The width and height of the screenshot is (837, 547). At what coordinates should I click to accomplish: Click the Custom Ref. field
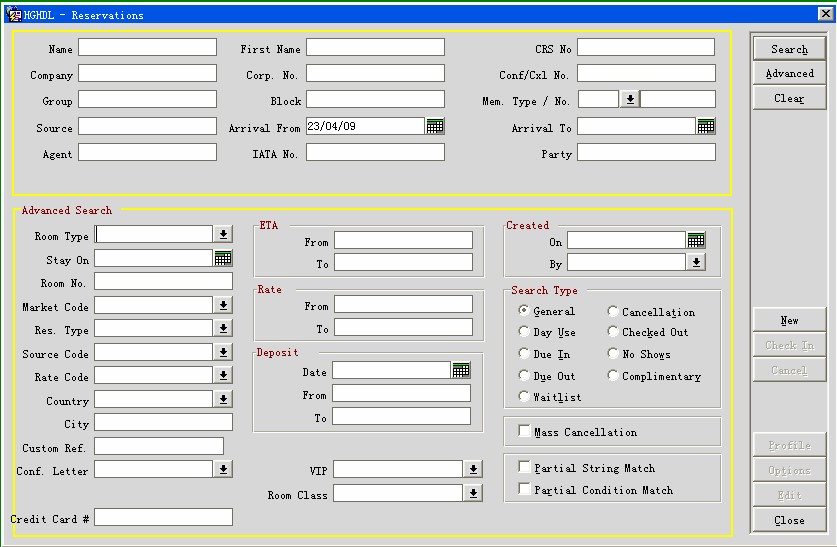[x=159, y=446]
